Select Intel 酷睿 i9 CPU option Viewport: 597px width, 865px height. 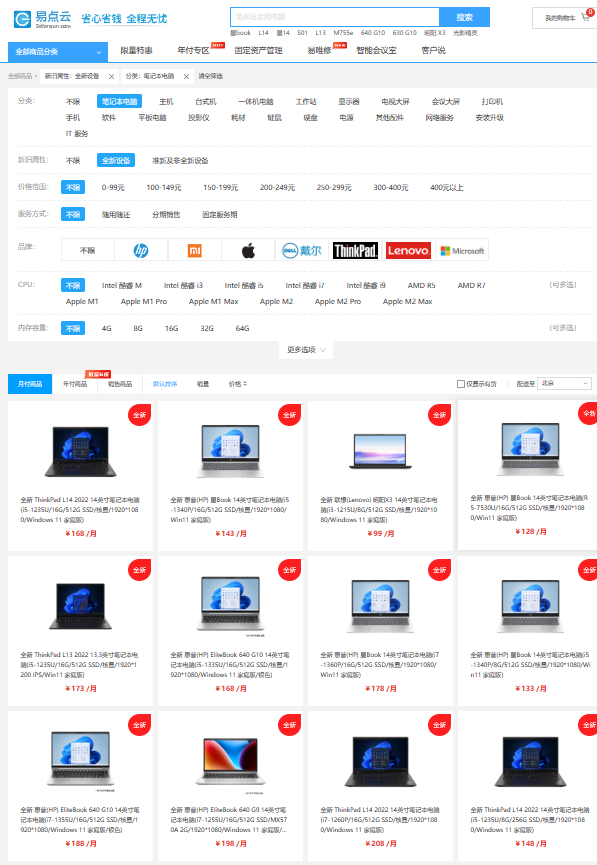366,285
